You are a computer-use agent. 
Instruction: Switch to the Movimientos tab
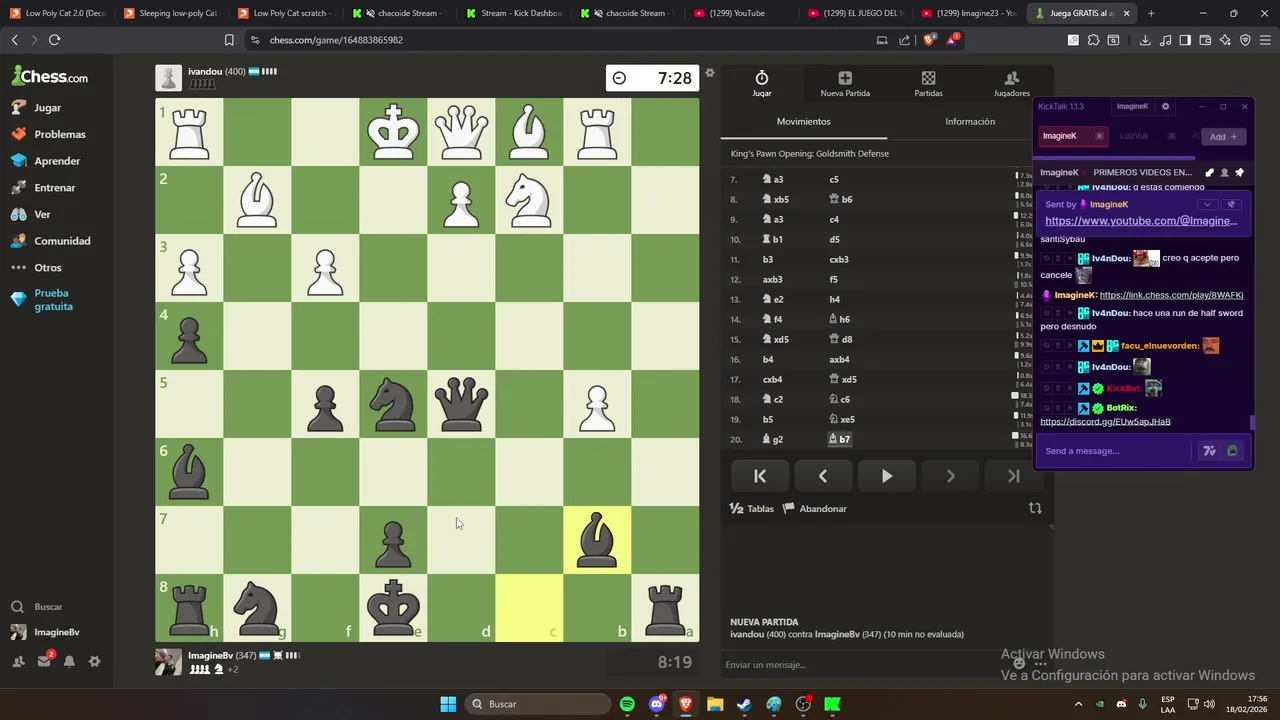(804, 122)
